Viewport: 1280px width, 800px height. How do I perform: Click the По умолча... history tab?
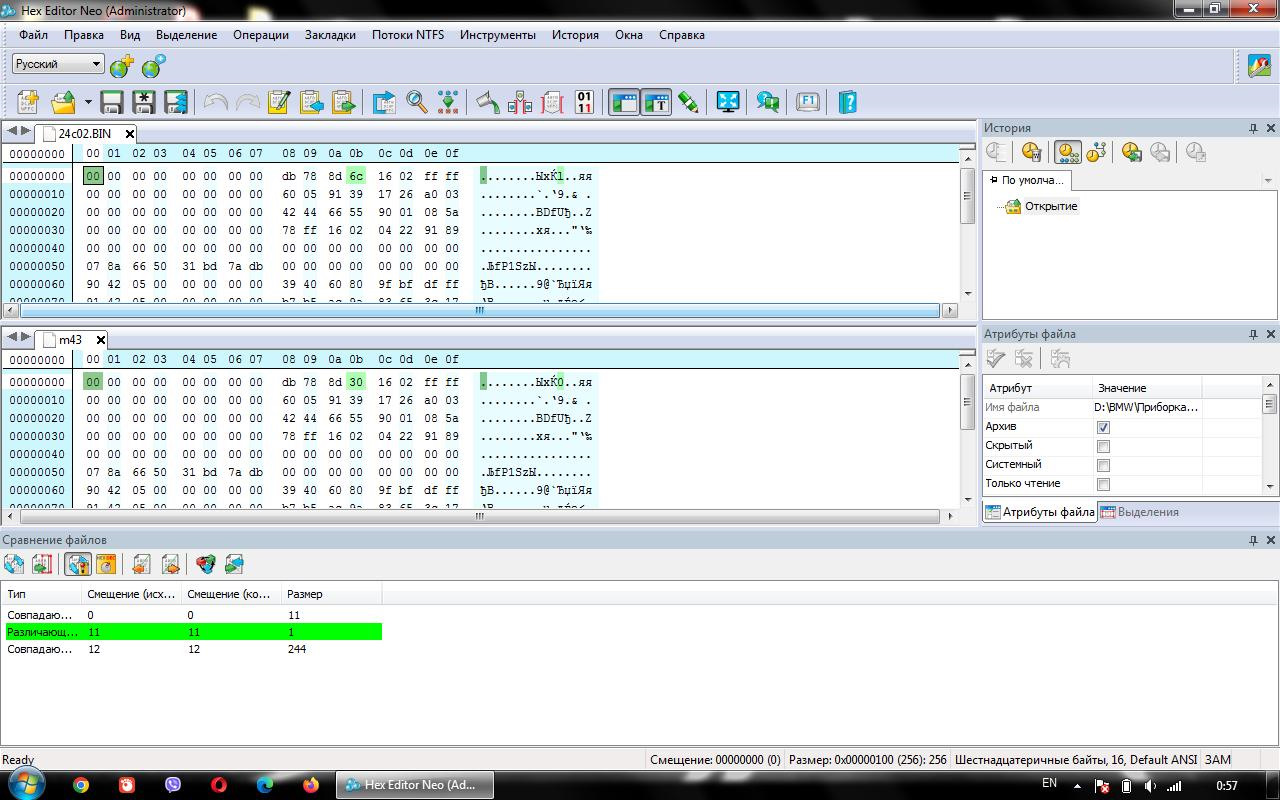(x=1028, y=180)
